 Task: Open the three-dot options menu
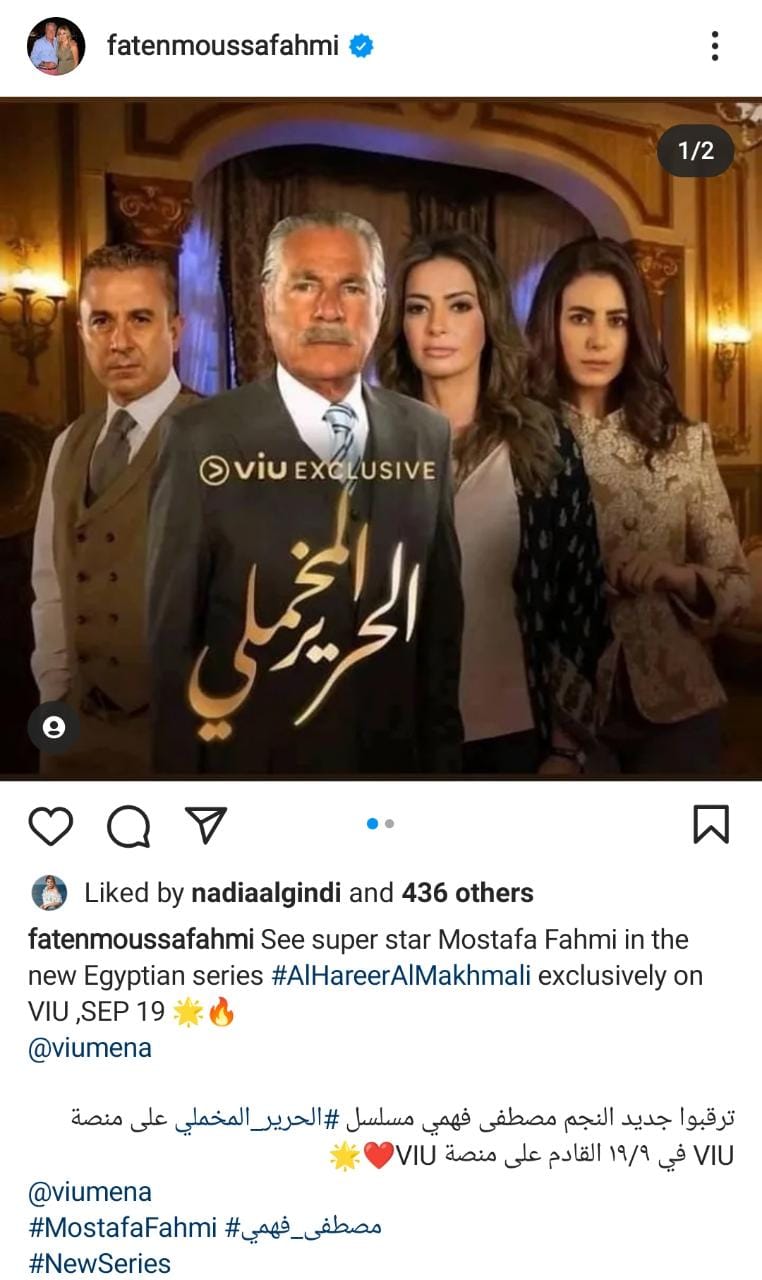(x=714, y=46)
